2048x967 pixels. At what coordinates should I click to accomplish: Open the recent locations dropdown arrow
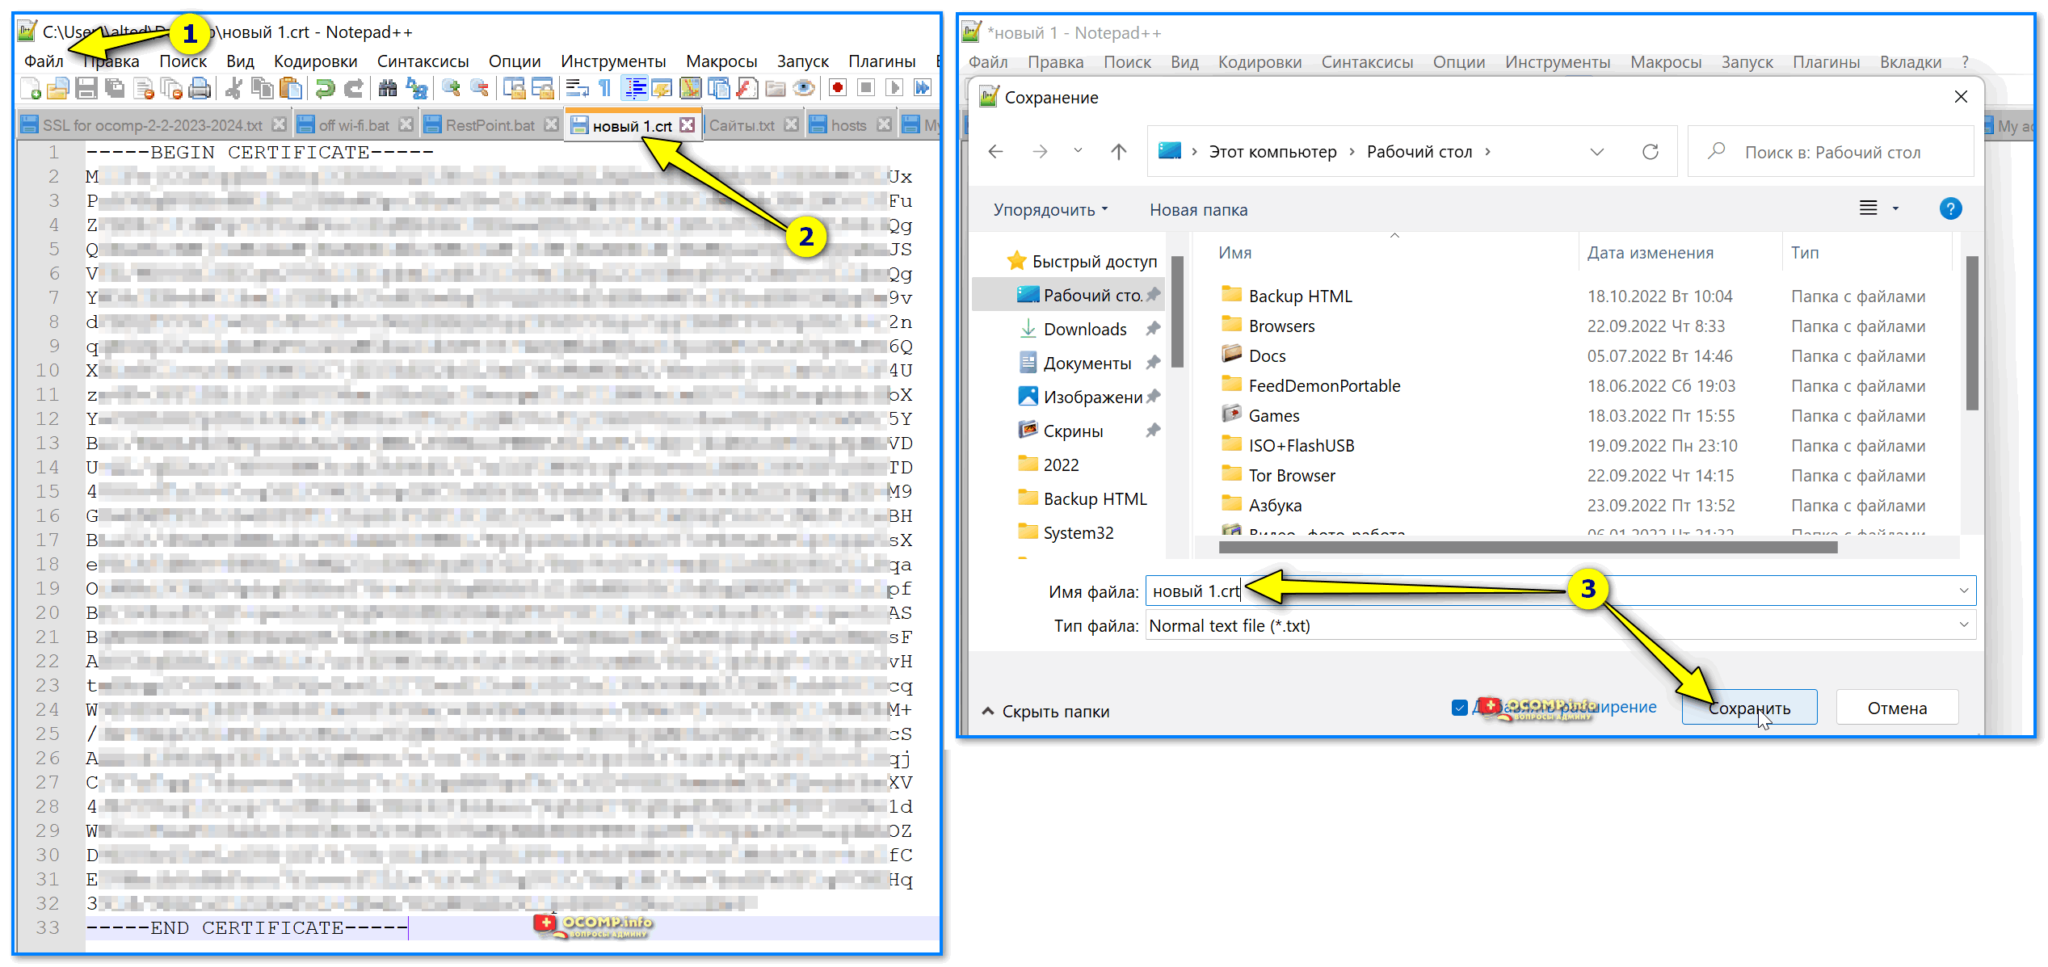1078,152
